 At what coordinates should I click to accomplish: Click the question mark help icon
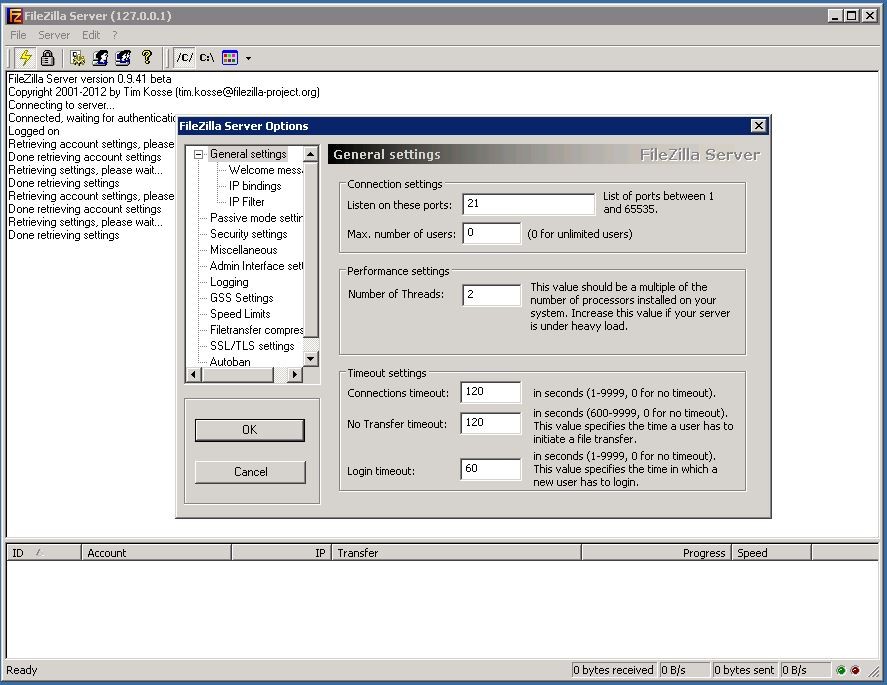pos(147,58)
